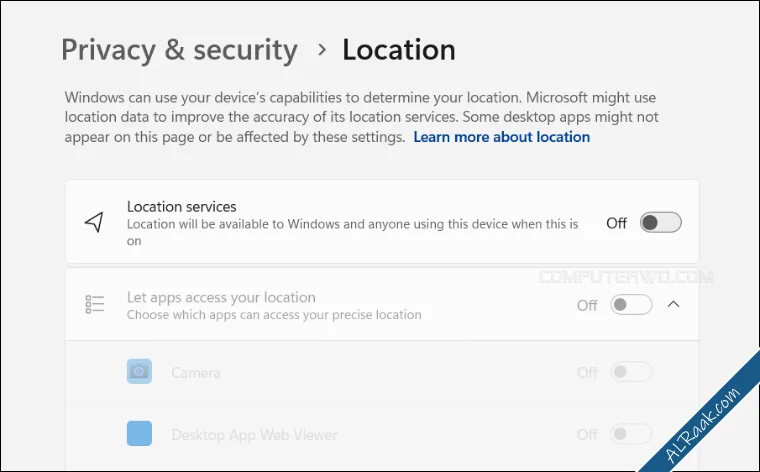
Task: Click Choose which apps can access description
Action: coord(274,315)
